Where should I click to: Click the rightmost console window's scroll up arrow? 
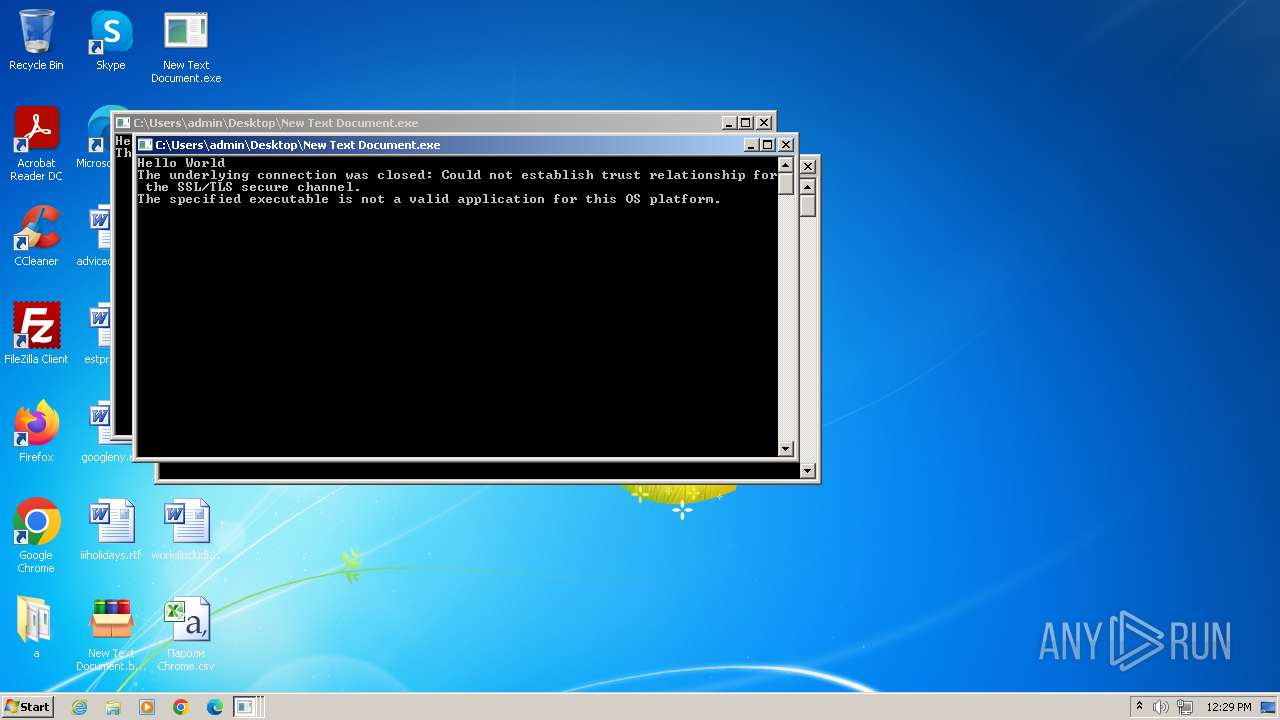808,187
